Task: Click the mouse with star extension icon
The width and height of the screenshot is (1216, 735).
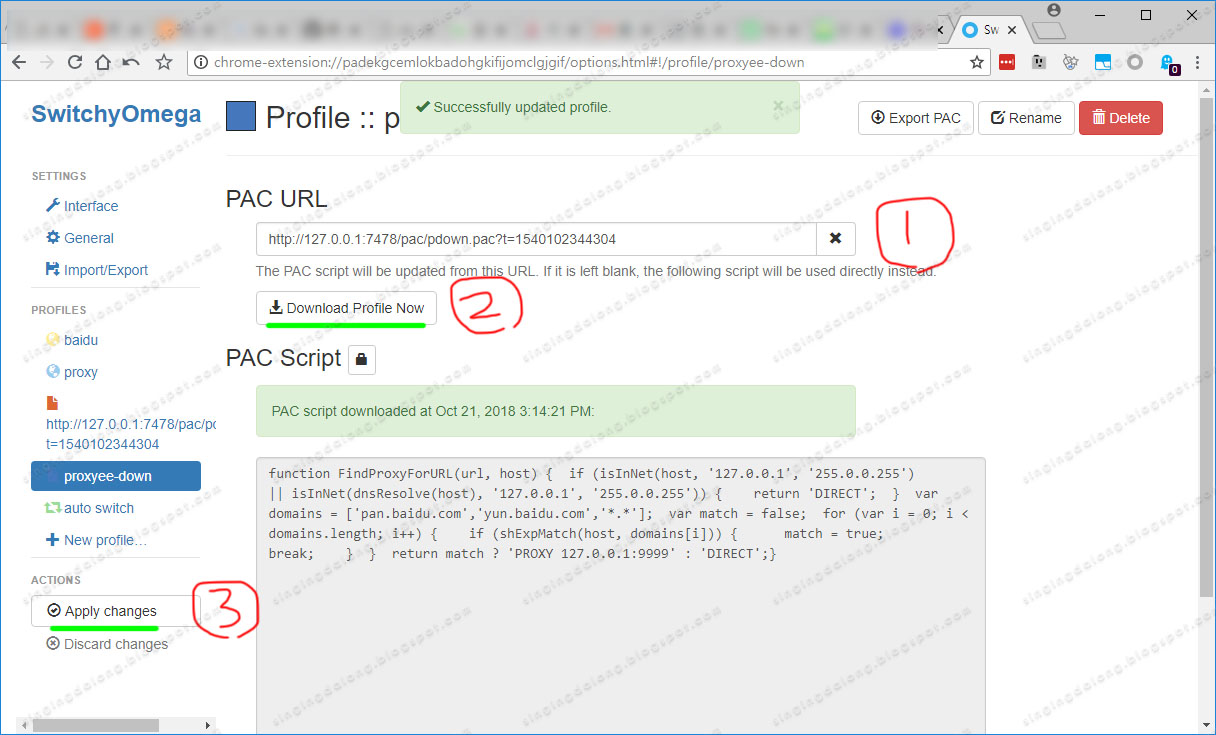Action: tap(1071, 62)
